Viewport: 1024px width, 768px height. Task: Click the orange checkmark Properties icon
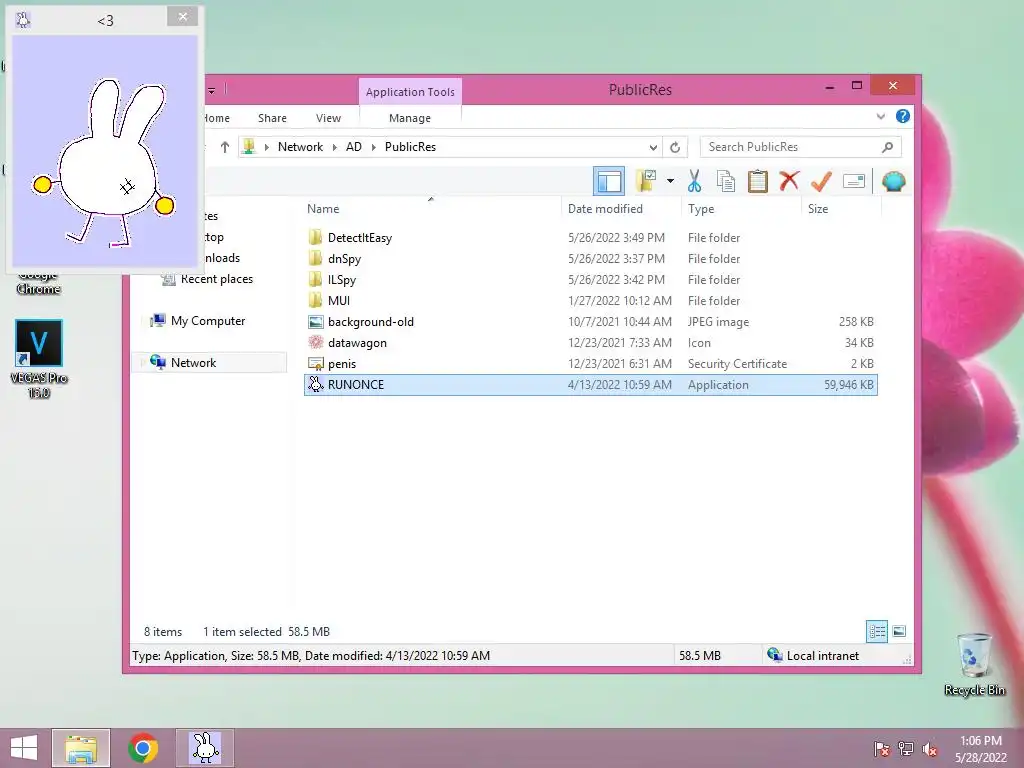[822, 181]
